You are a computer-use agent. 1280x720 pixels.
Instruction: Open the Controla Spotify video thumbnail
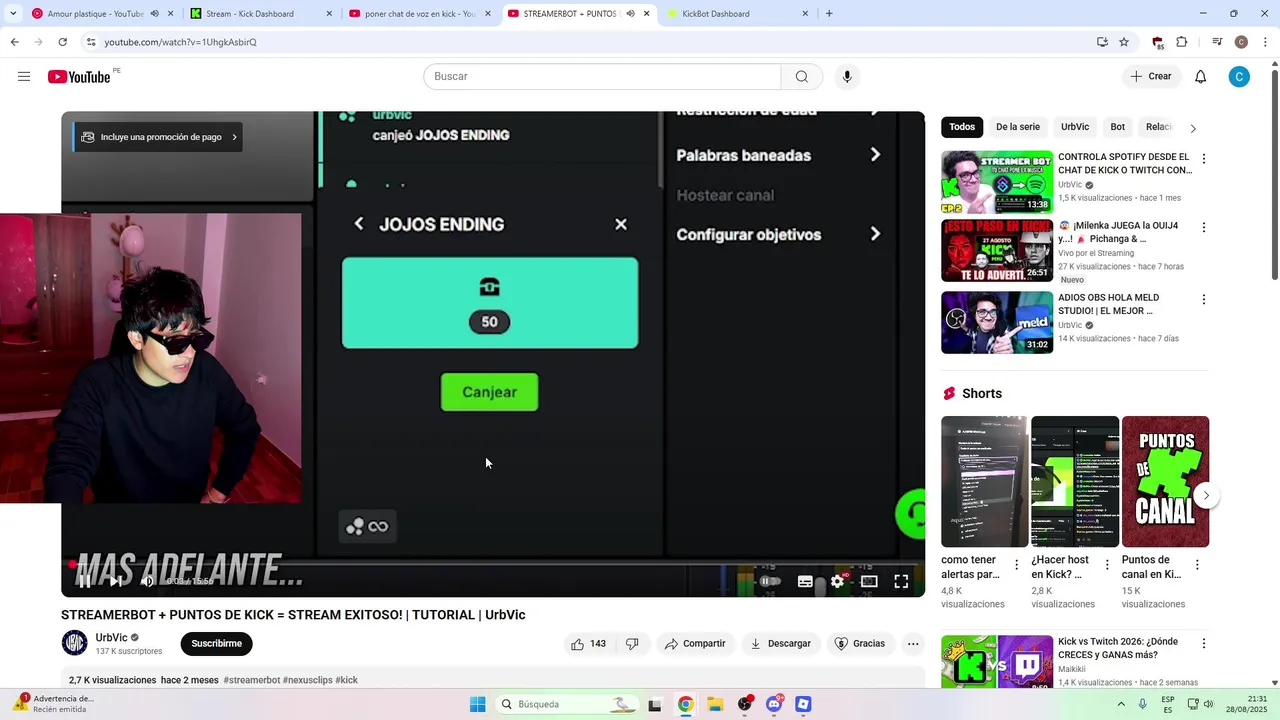(x=997, y=182)
